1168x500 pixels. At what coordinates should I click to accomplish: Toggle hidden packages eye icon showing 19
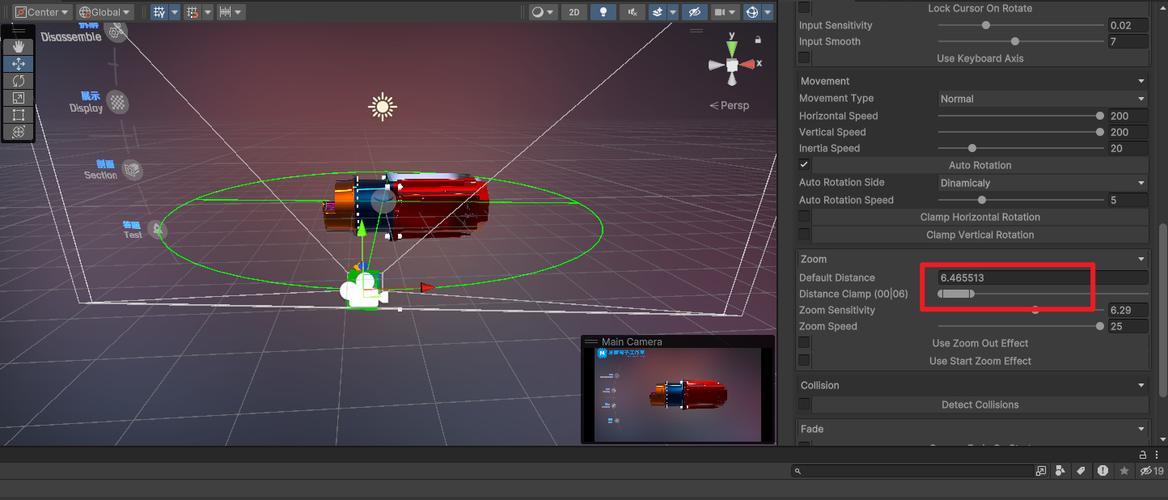1152,471
